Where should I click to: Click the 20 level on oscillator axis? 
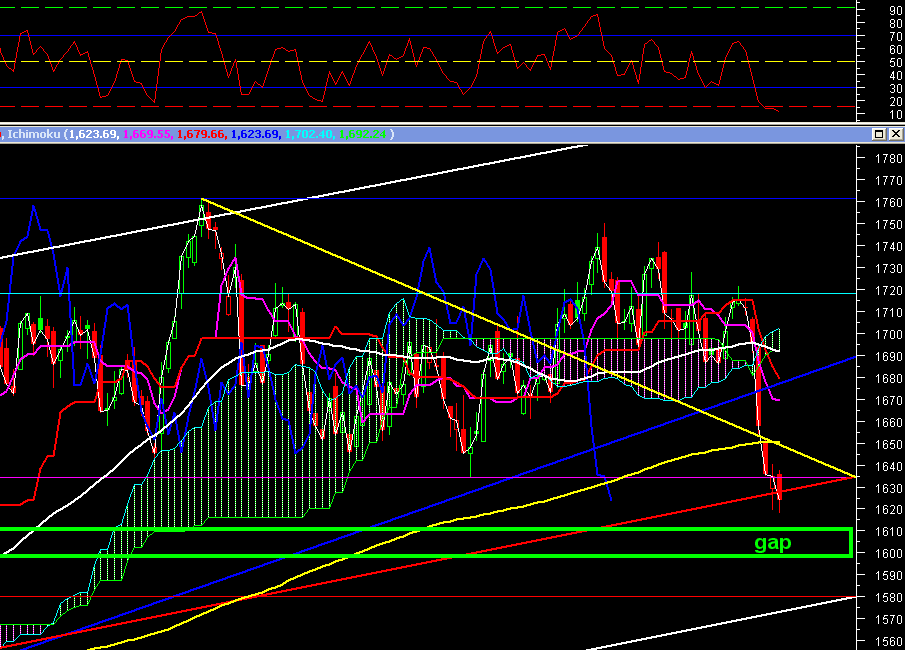click(896, 102)
